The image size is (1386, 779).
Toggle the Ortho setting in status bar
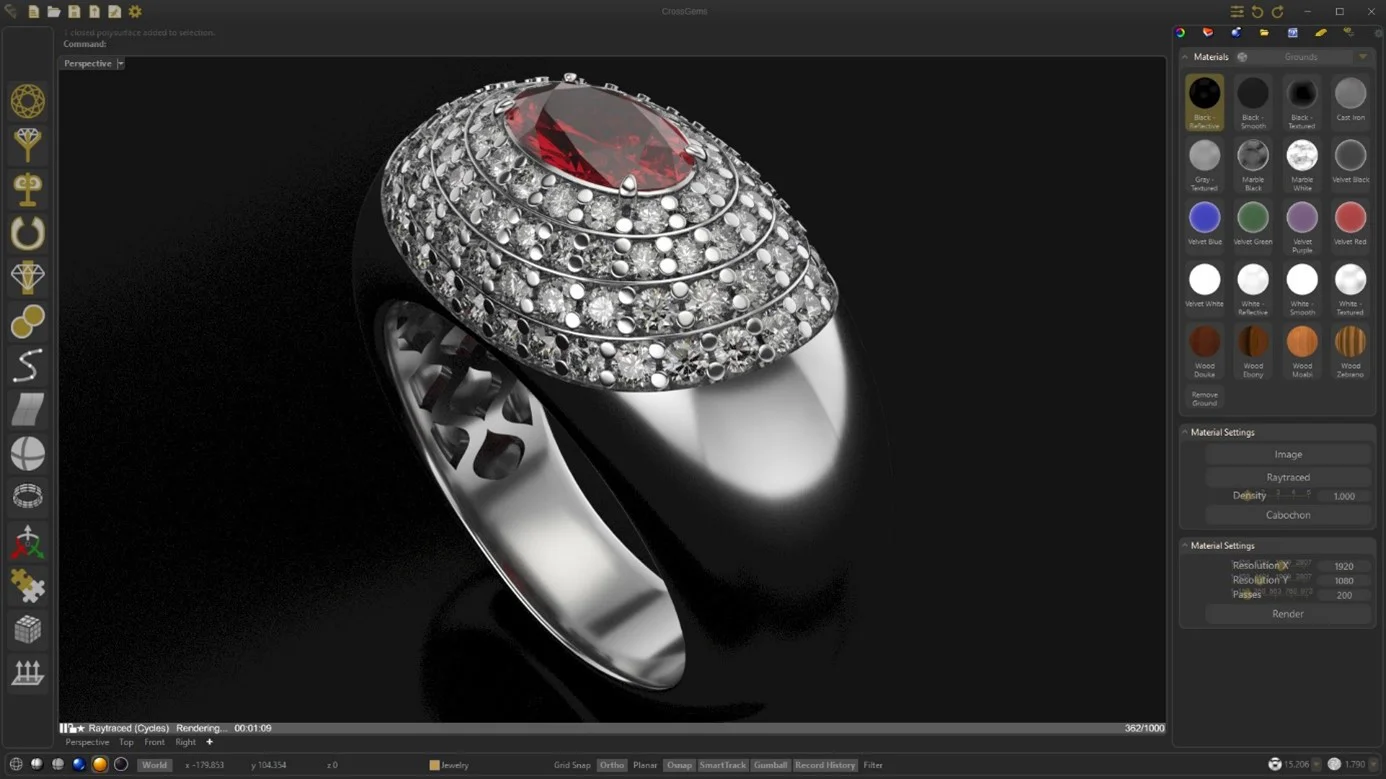pos(611,765)
